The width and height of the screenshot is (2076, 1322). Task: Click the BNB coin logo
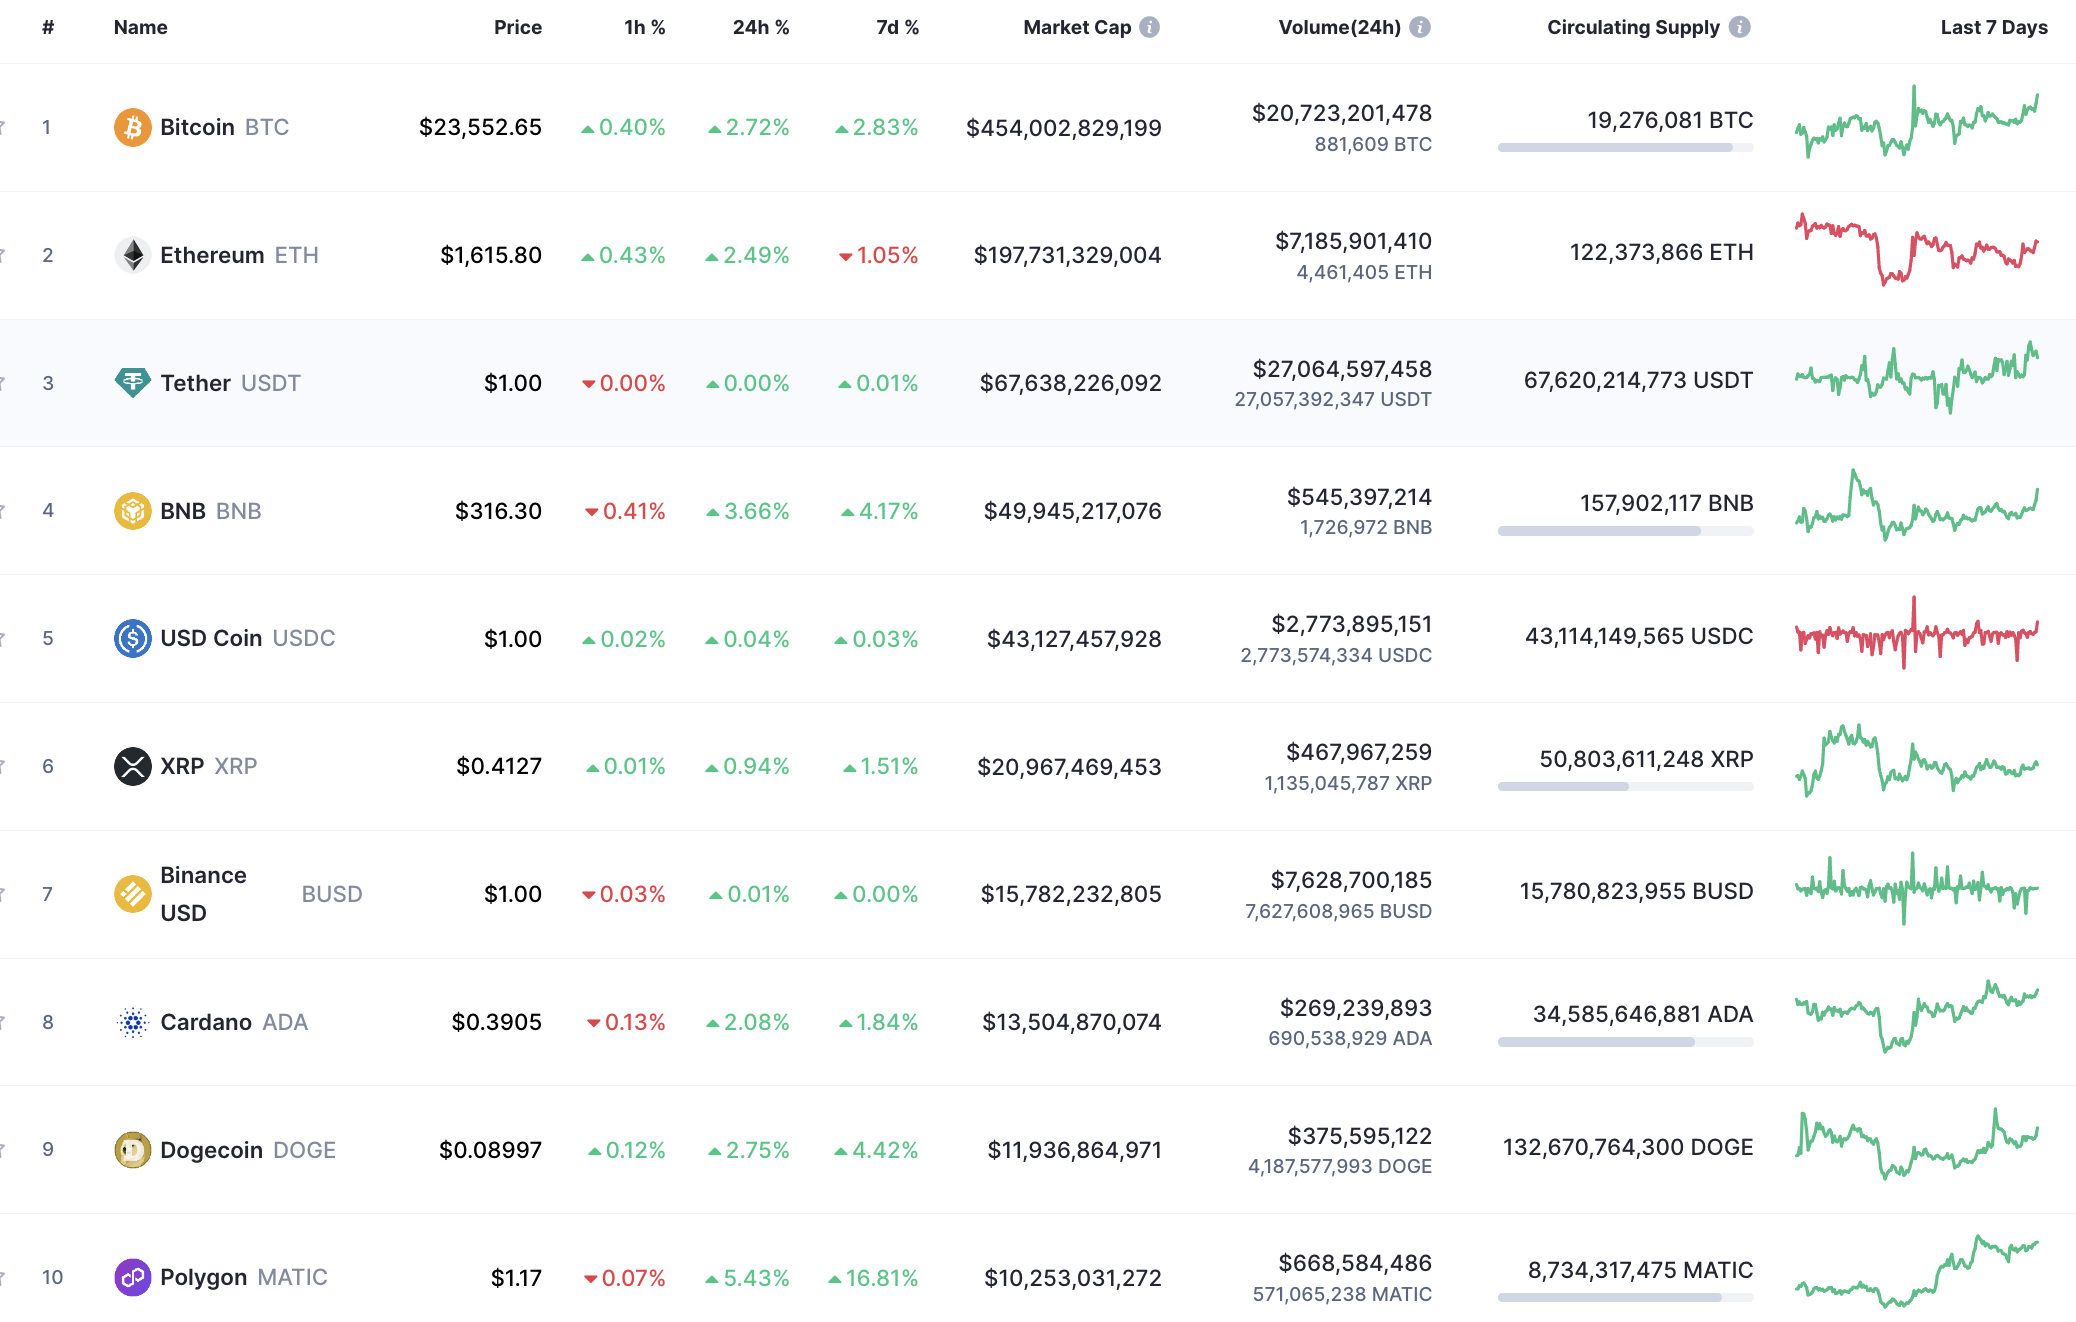pyautogui.click(x=131, y=510)
